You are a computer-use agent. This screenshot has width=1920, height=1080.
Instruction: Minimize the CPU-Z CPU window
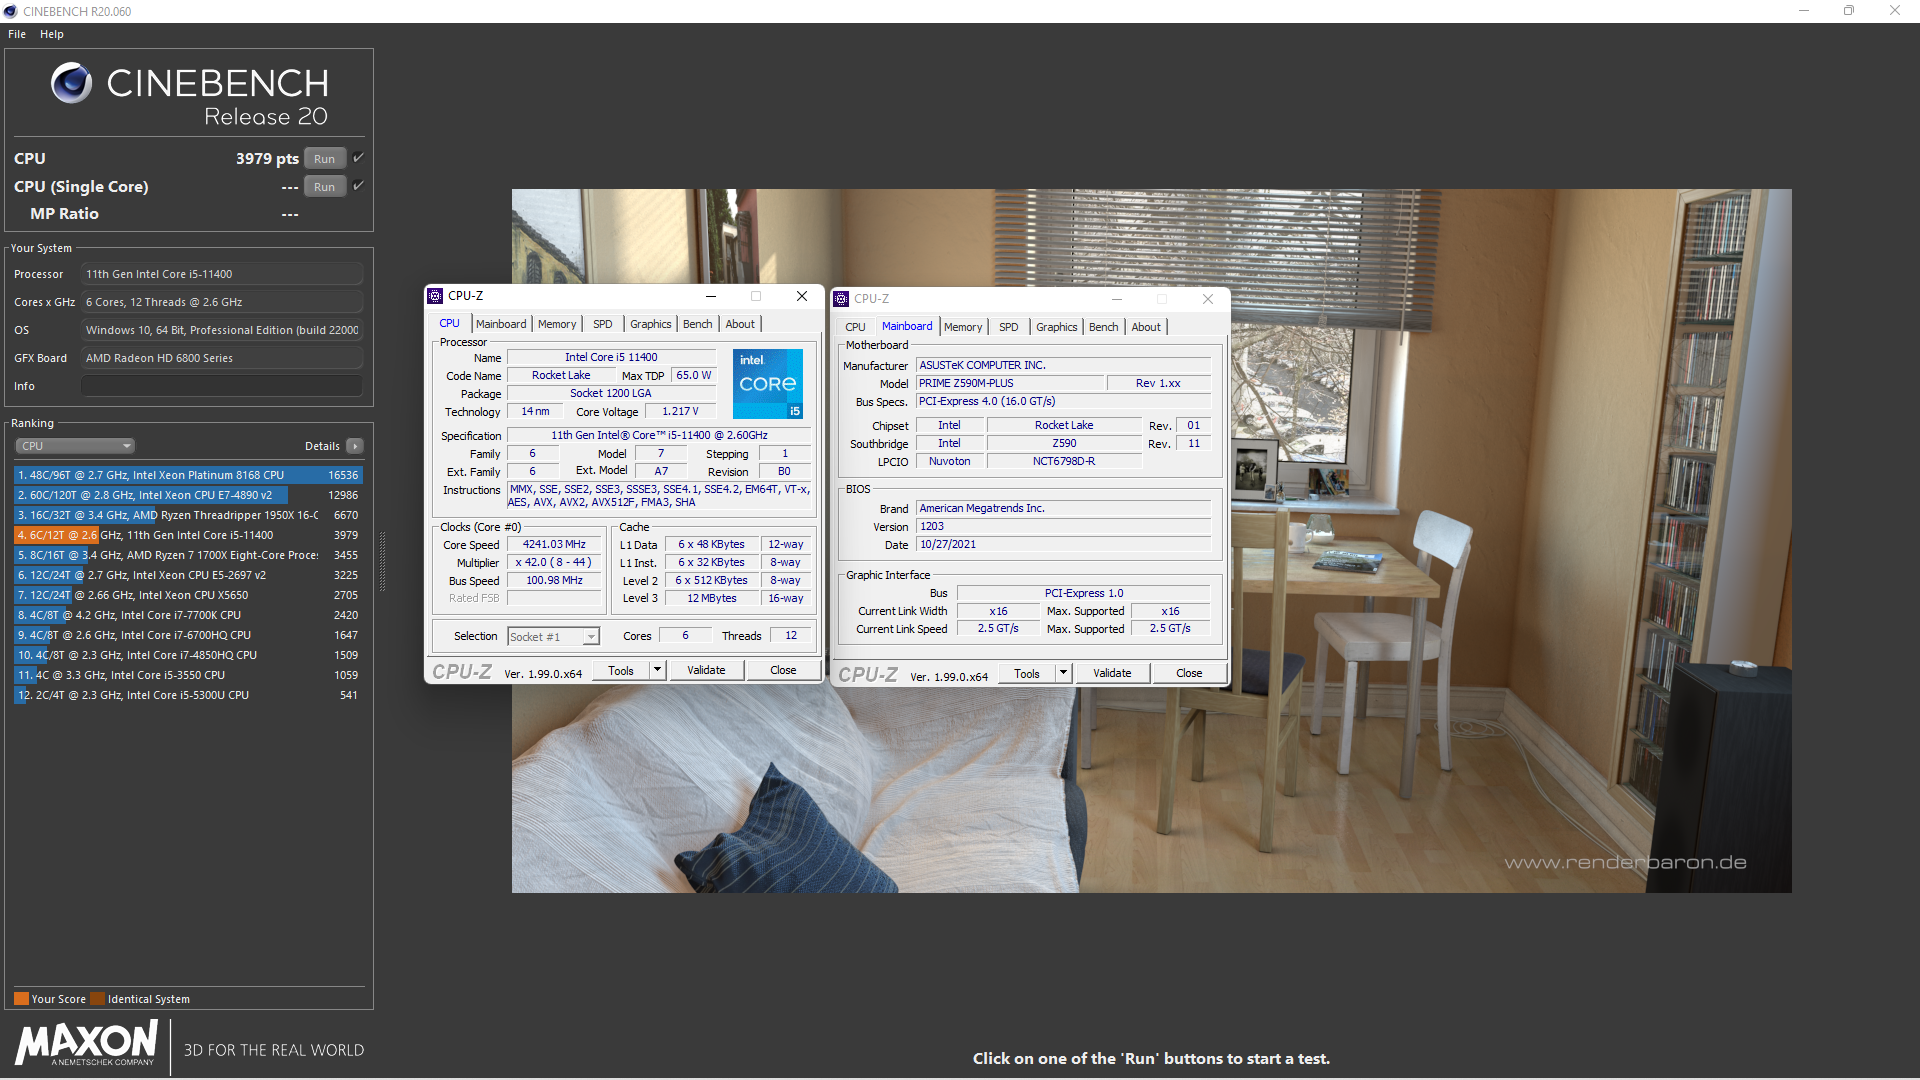click(711, 296)
